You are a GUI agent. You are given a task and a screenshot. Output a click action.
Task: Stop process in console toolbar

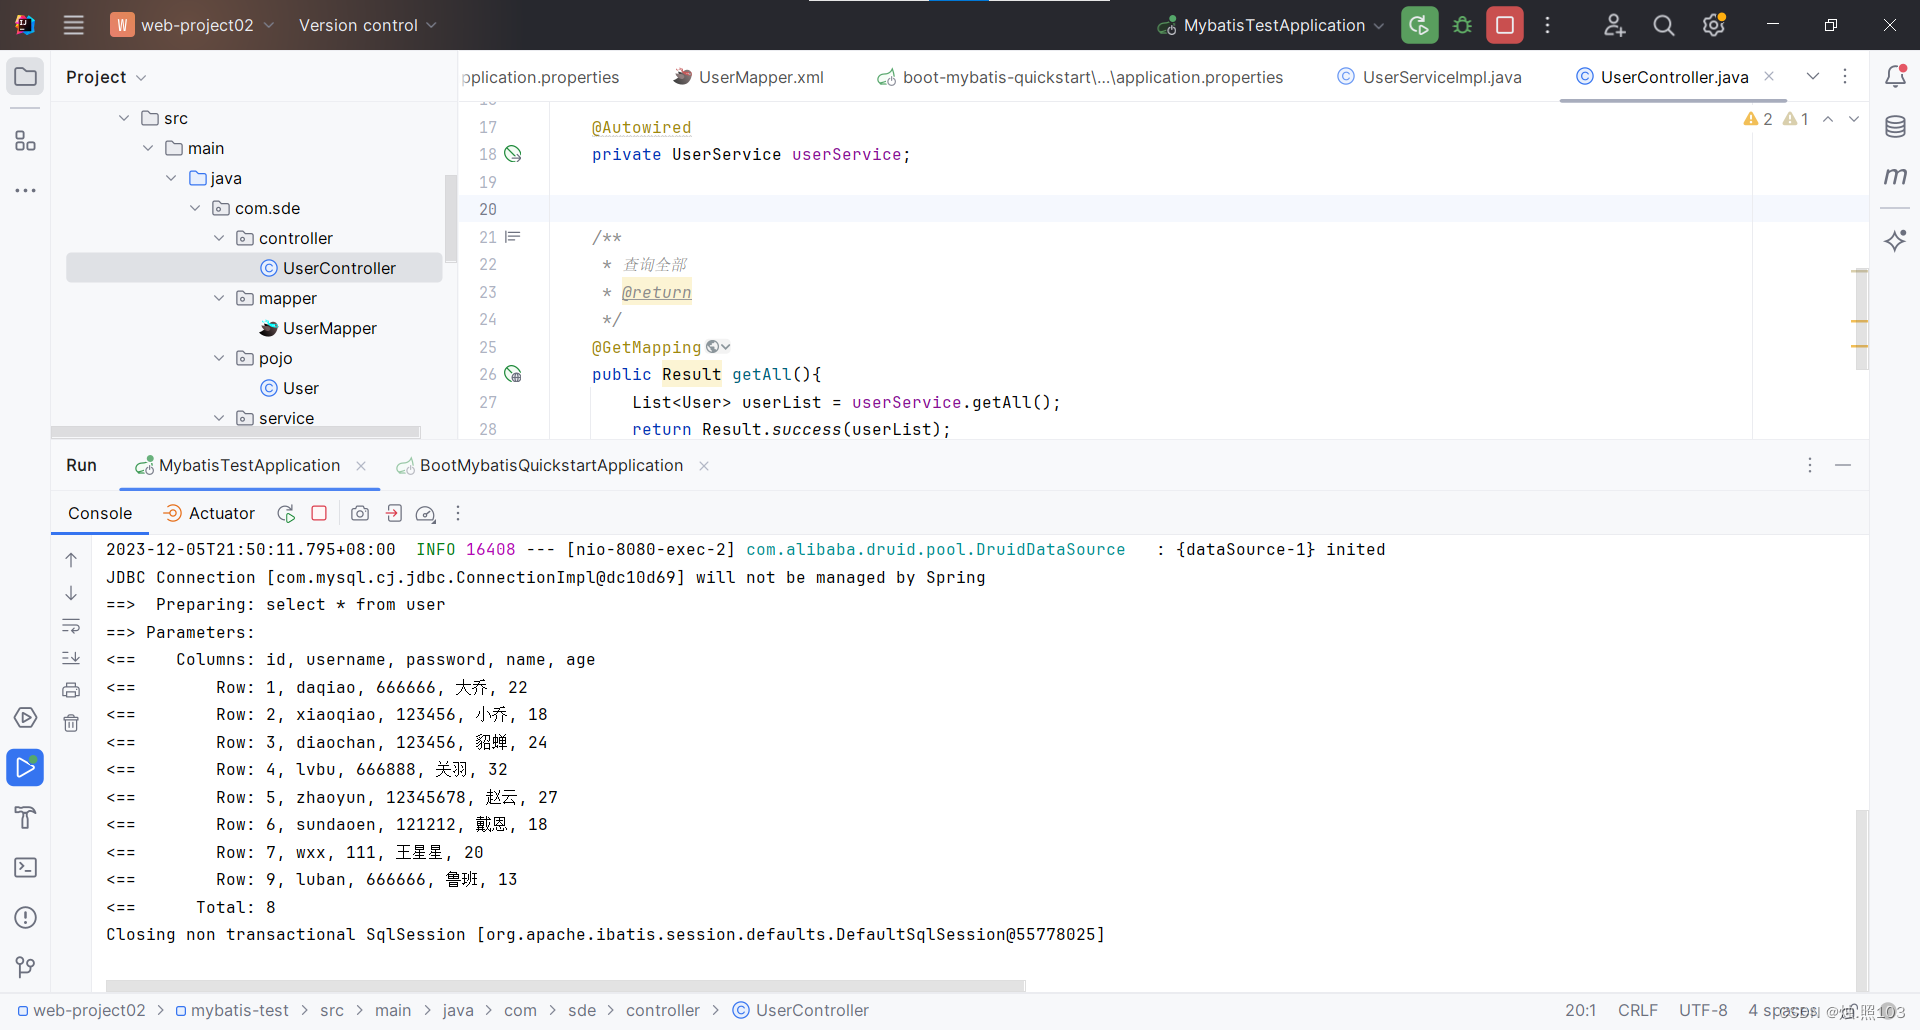tap(319, 513)
